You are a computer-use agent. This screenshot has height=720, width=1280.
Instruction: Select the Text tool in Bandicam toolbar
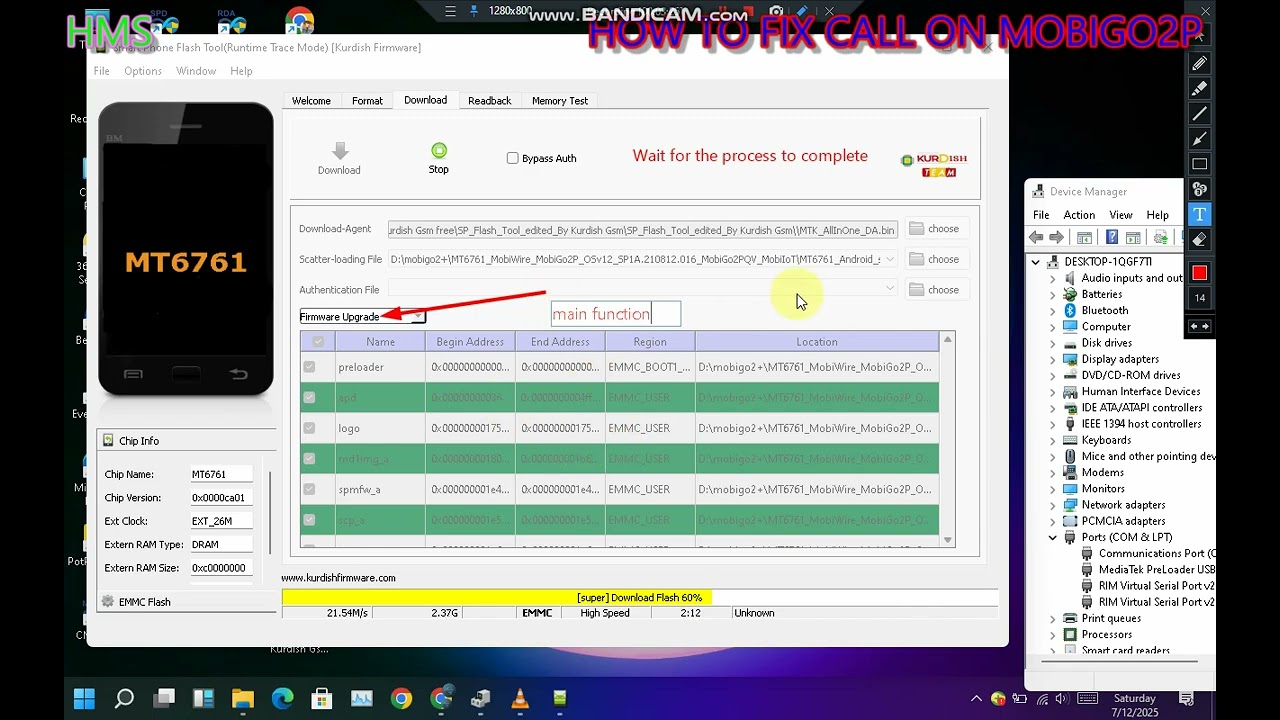pyautogui.click(x=1200, y=214)
